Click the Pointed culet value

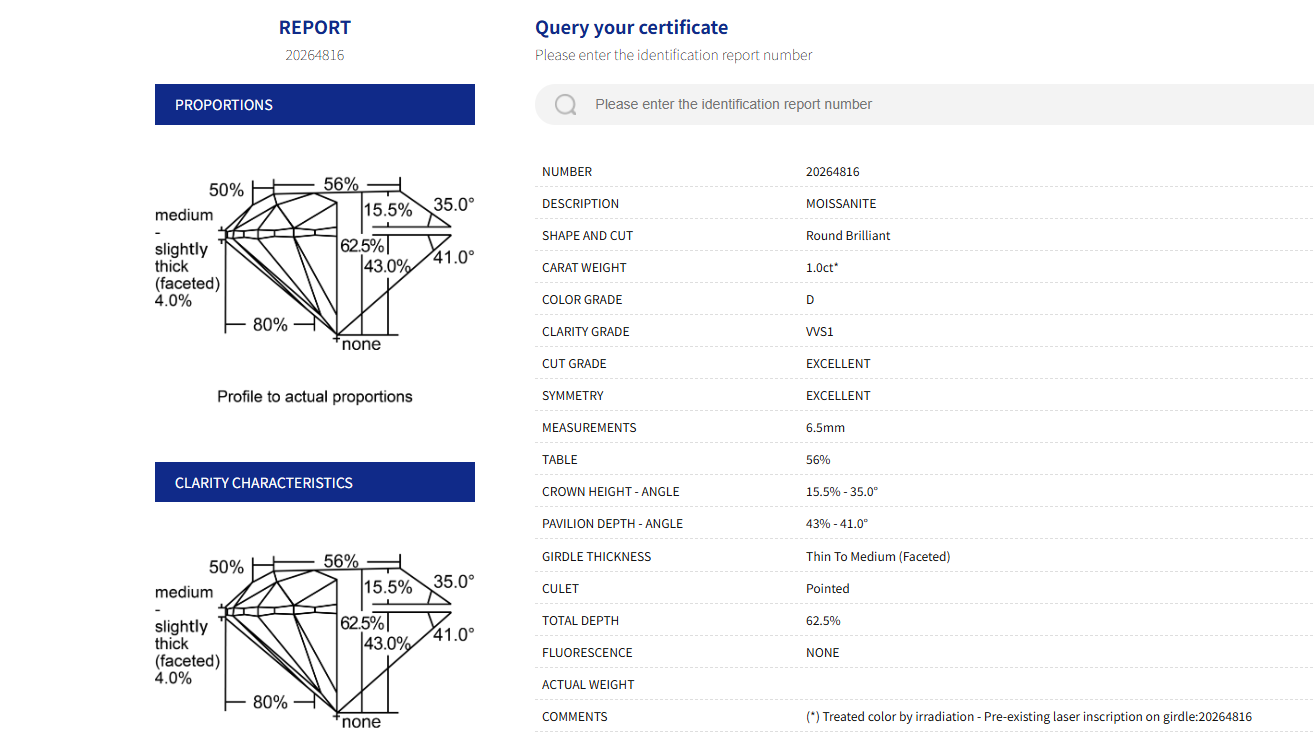click(827, 589)
